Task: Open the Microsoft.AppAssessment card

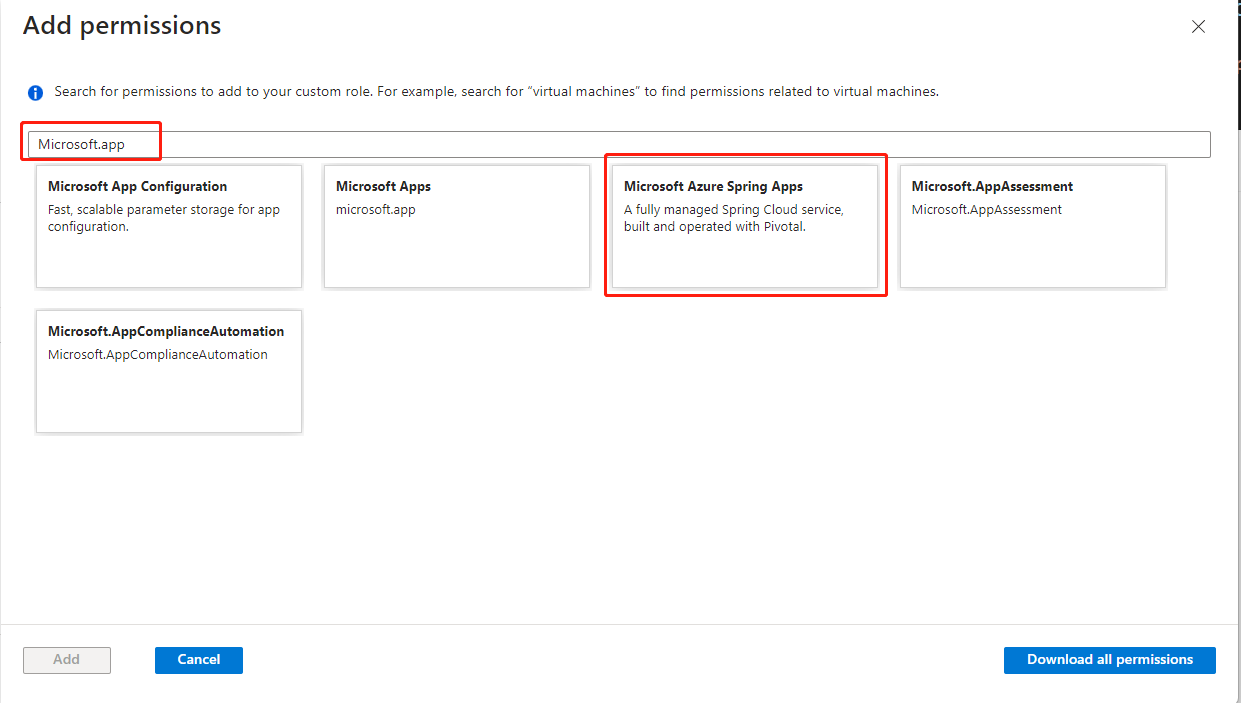Action: point(1033,227)
